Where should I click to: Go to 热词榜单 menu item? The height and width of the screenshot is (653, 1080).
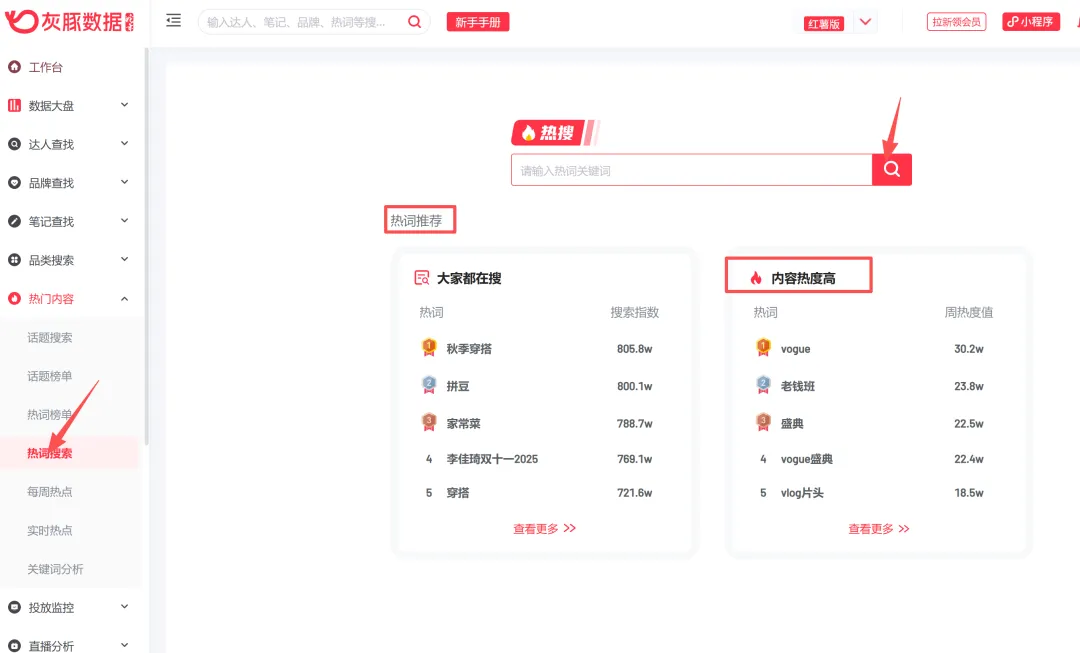tap(50, 415)
